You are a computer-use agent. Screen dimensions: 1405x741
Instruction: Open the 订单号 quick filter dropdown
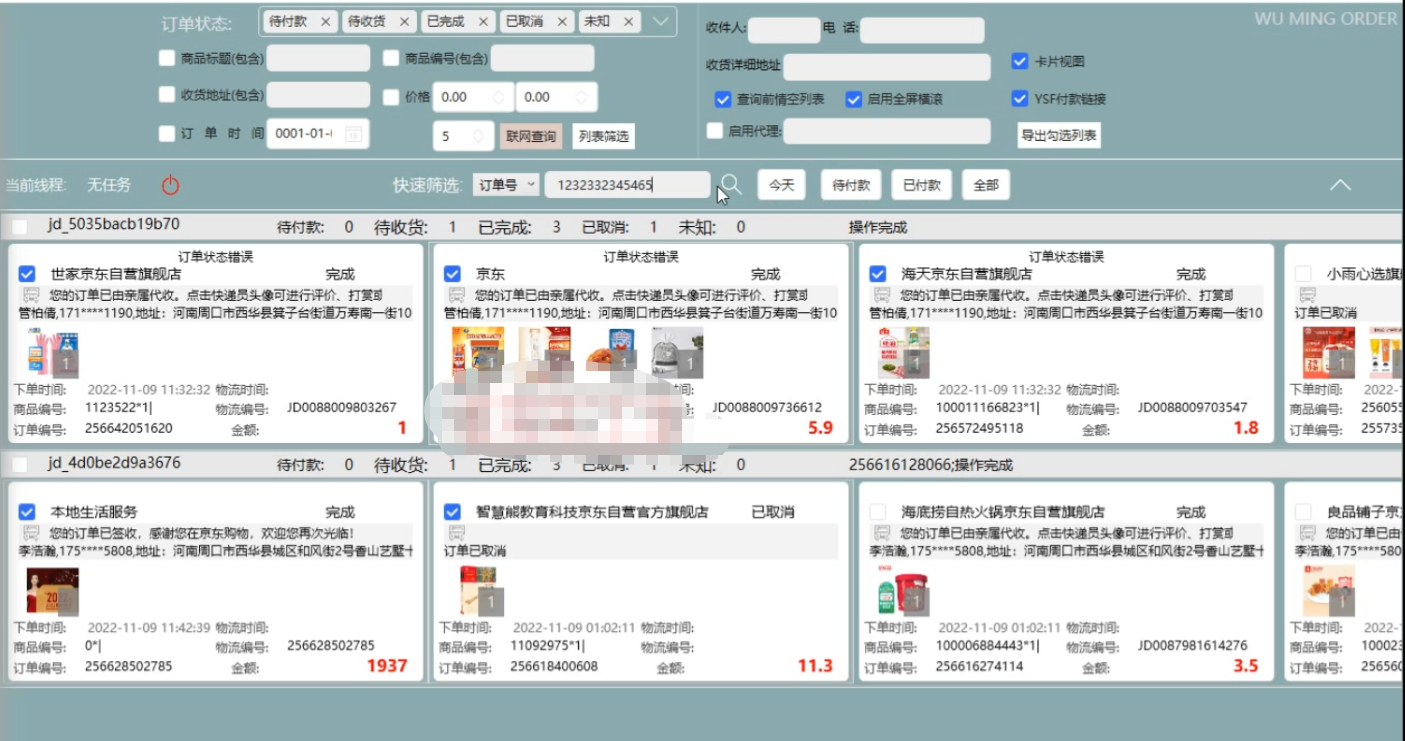tap(506, 185)
